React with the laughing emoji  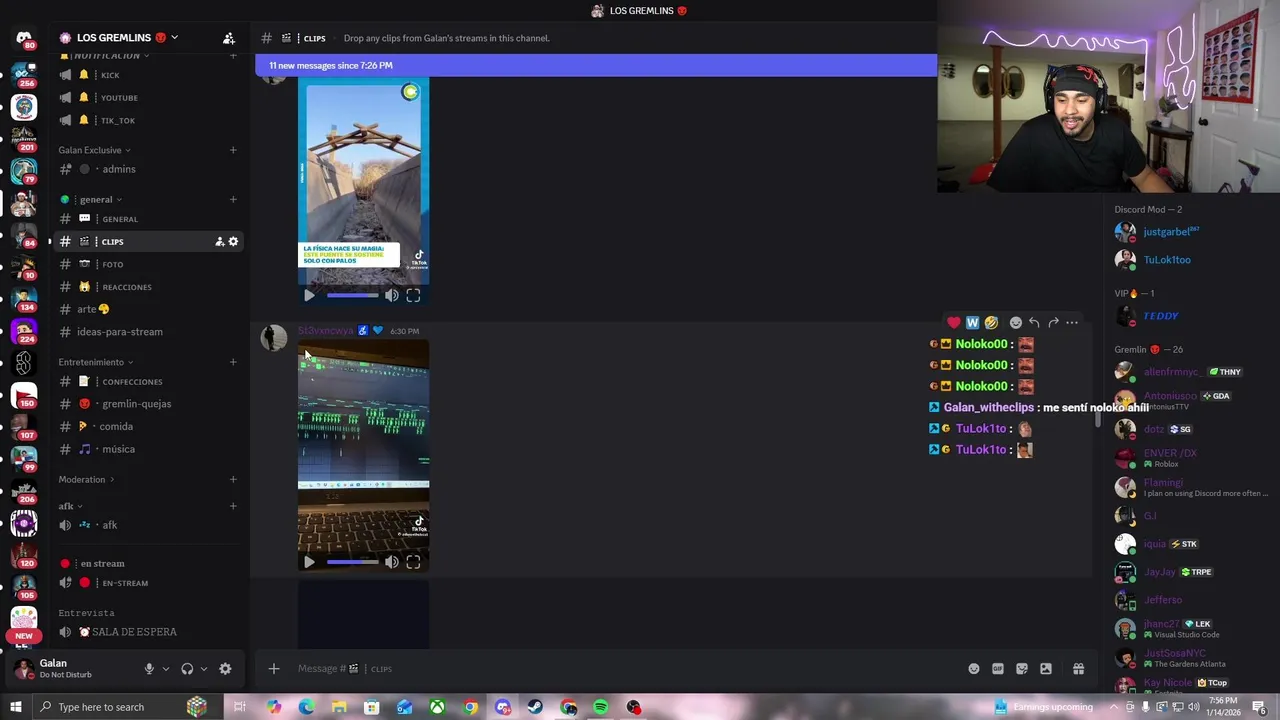click(991, 322)
